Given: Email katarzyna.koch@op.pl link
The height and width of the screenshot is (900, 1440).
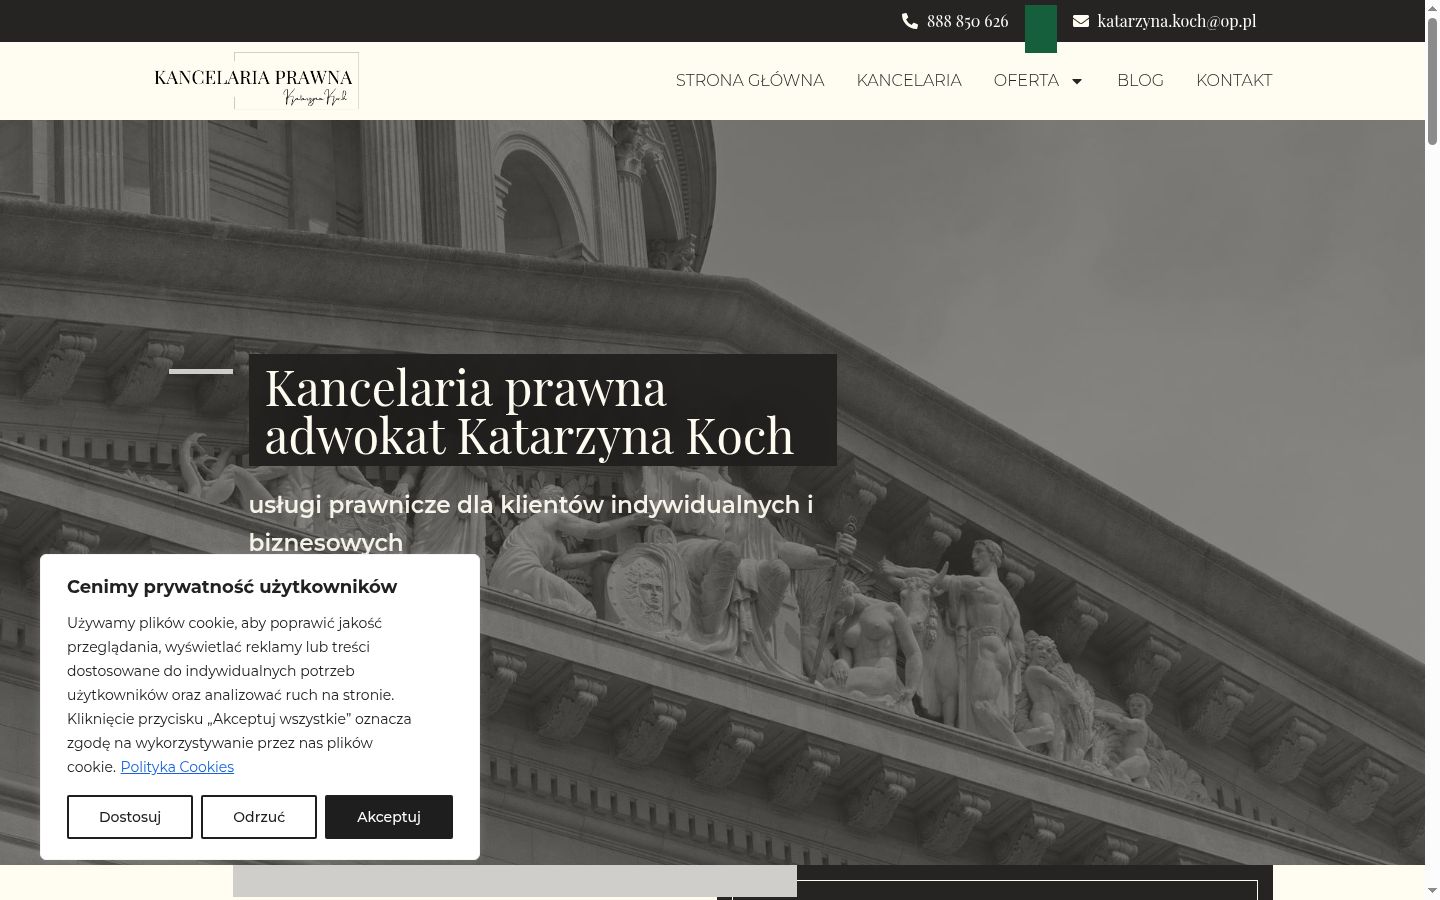Looking at the screenshot, I should [1176, 21].
